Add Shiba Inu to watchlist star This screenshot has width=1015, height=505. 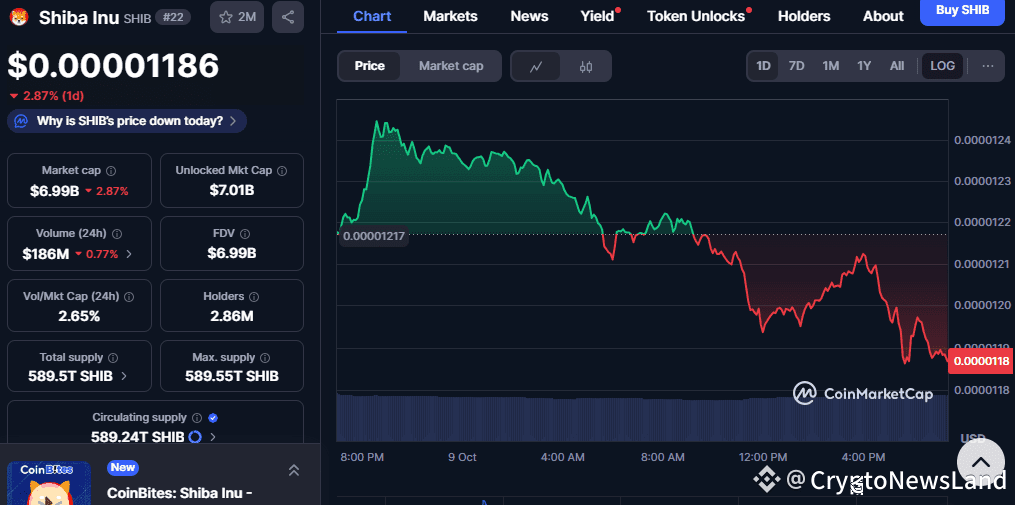[237, 17]
